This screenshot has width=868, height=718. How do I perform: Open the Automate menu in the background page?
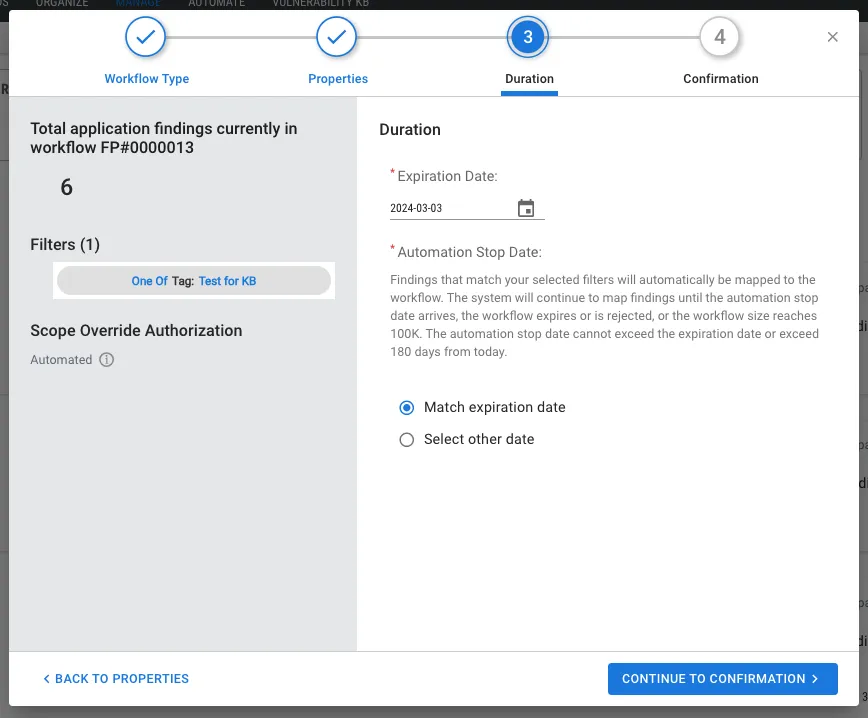(x=216, y=4)
